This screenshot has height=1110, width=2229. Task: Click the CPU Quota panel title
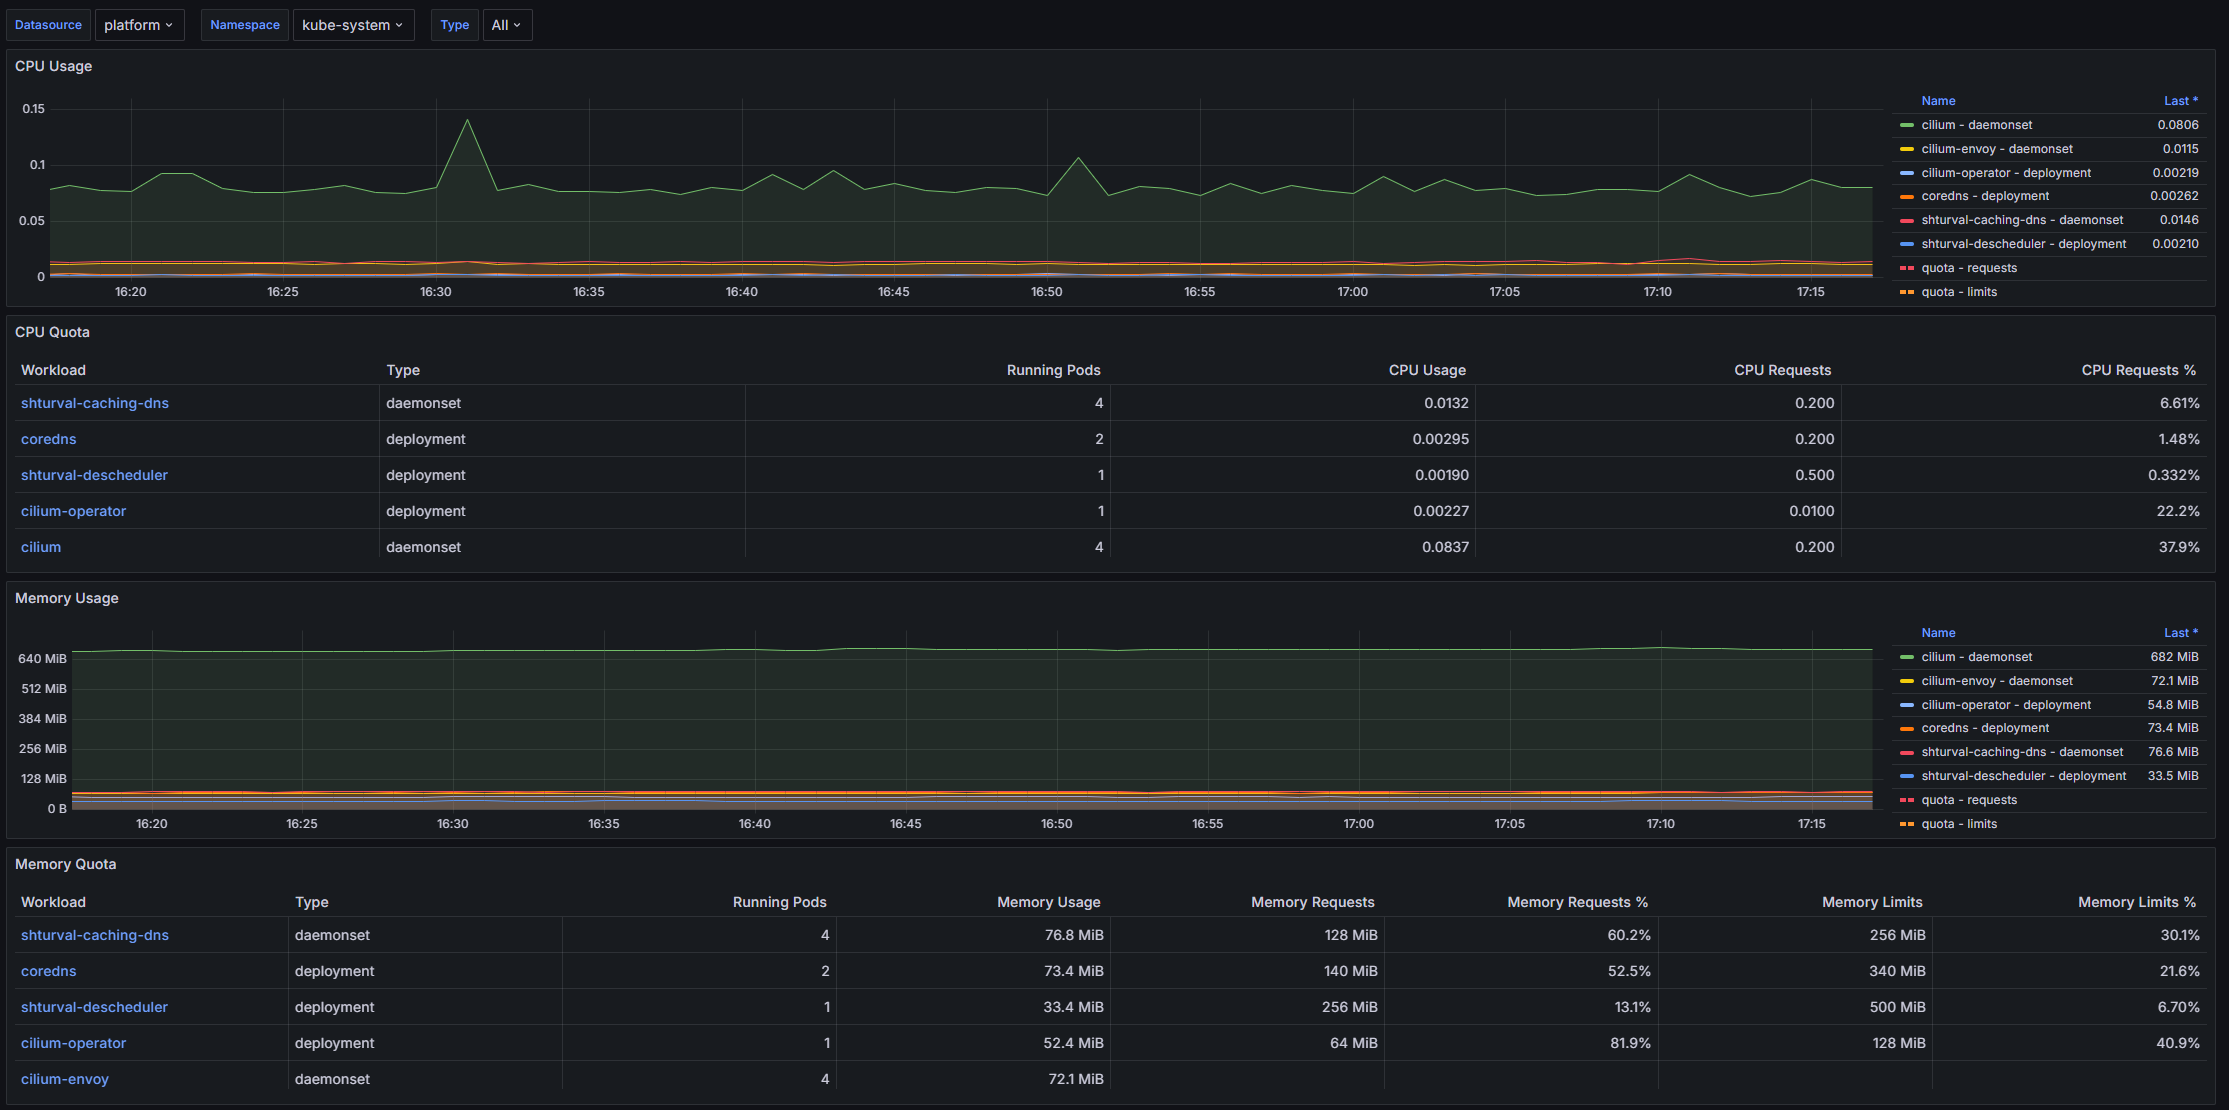click(52, 332)
